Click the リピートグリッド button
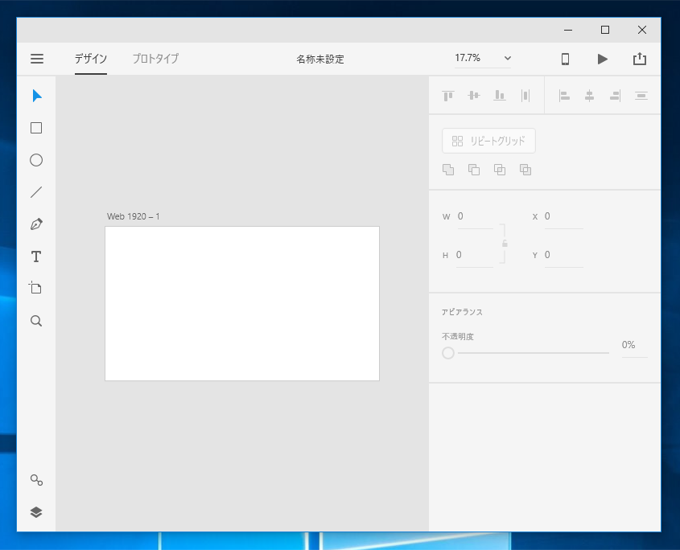Screen dimensions: 680x550 tap(489, 141)
